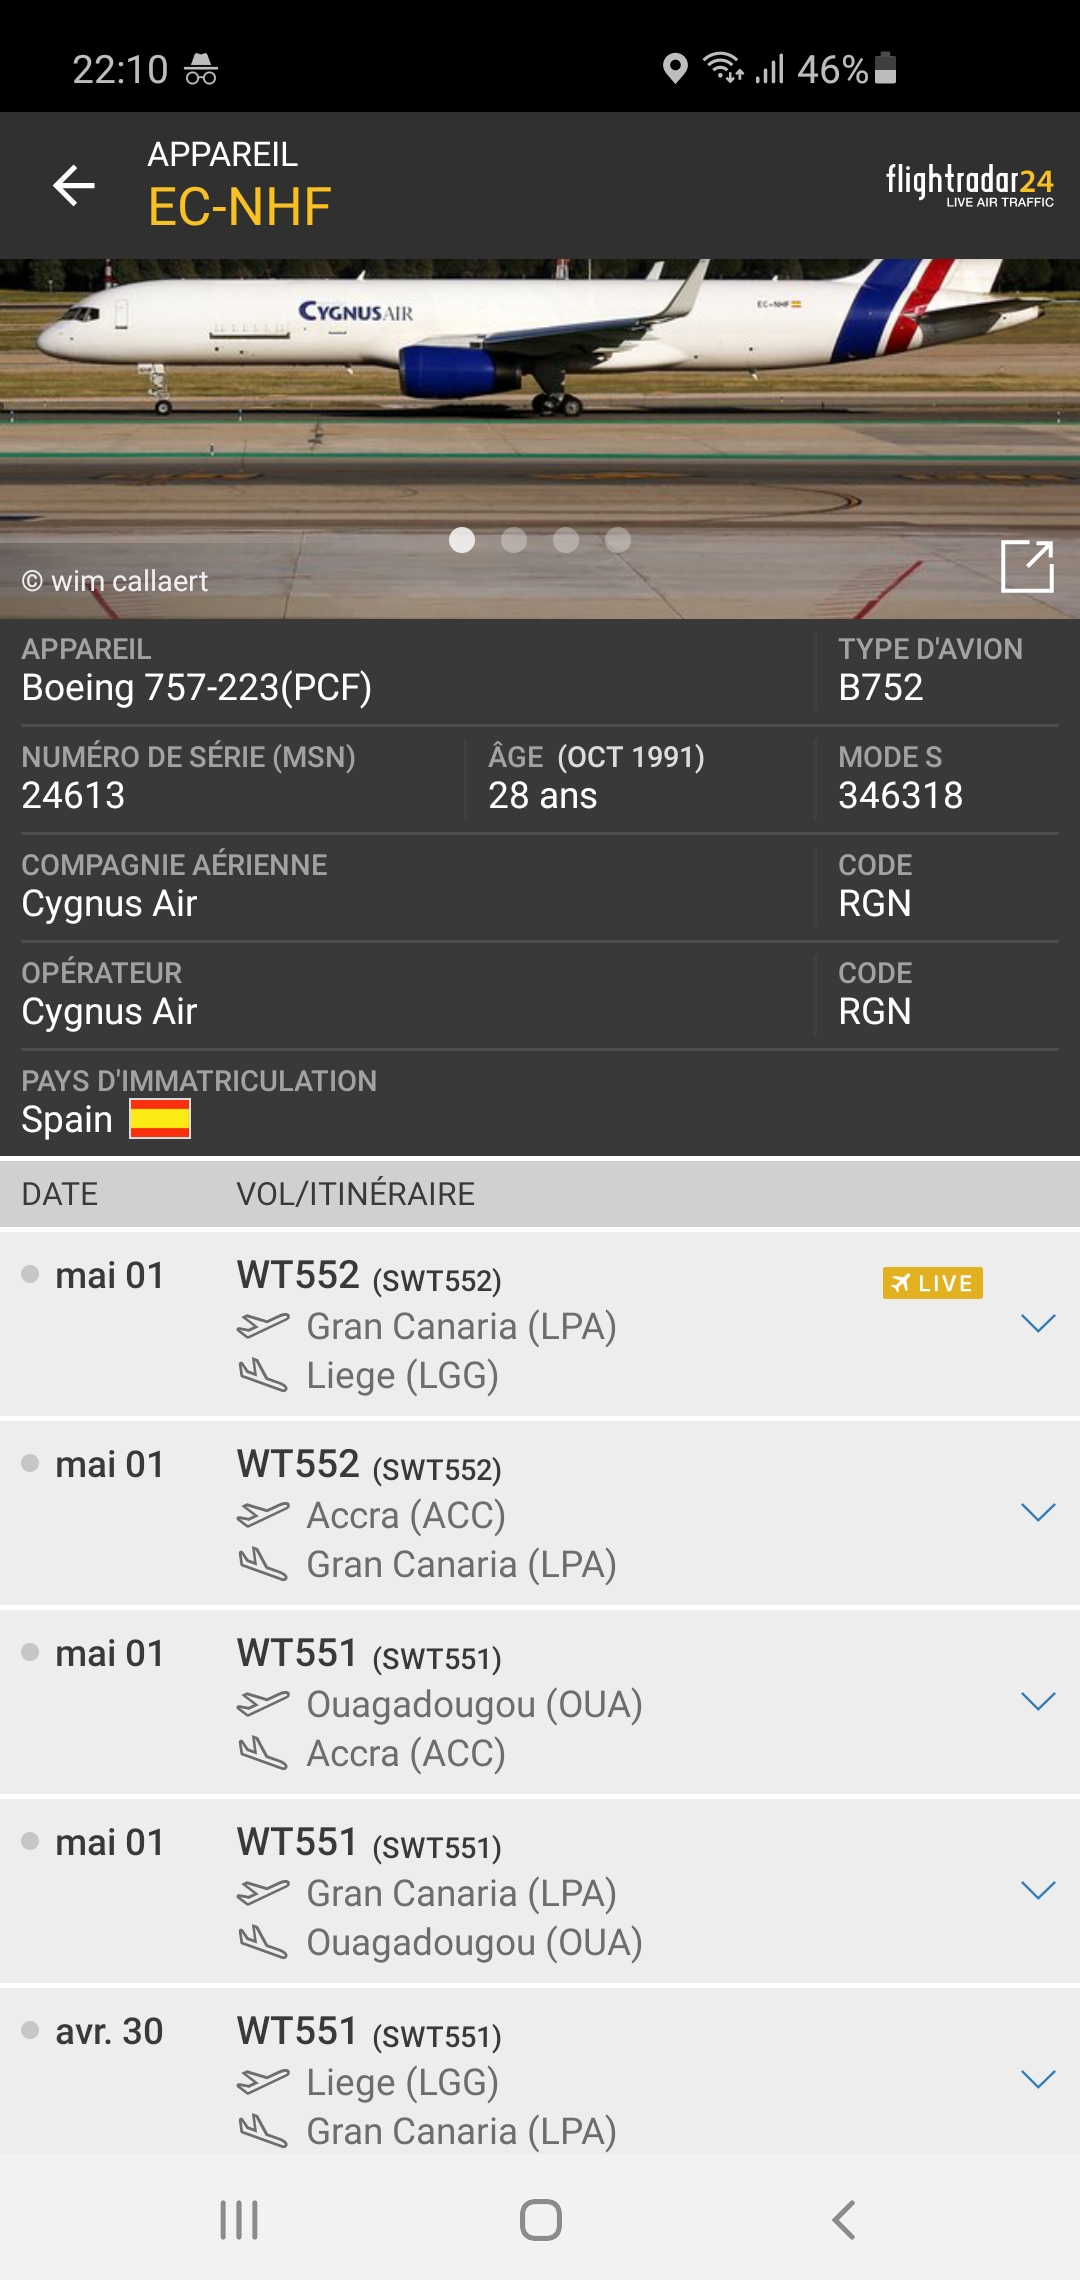Tap Android recent apps button
Image resolution: width=1080 pixels, height=2280 pixels.
tap(239, 2220)
